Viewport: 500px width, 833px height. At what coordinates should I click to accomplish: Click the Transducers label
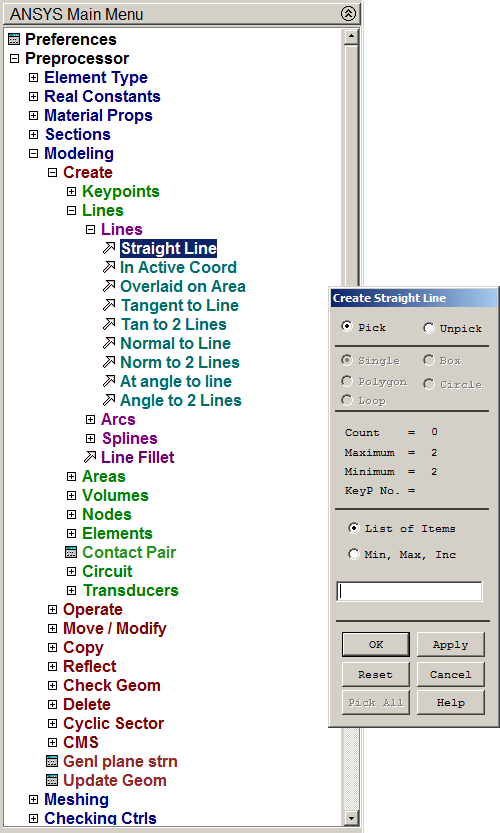click(130, 590)
